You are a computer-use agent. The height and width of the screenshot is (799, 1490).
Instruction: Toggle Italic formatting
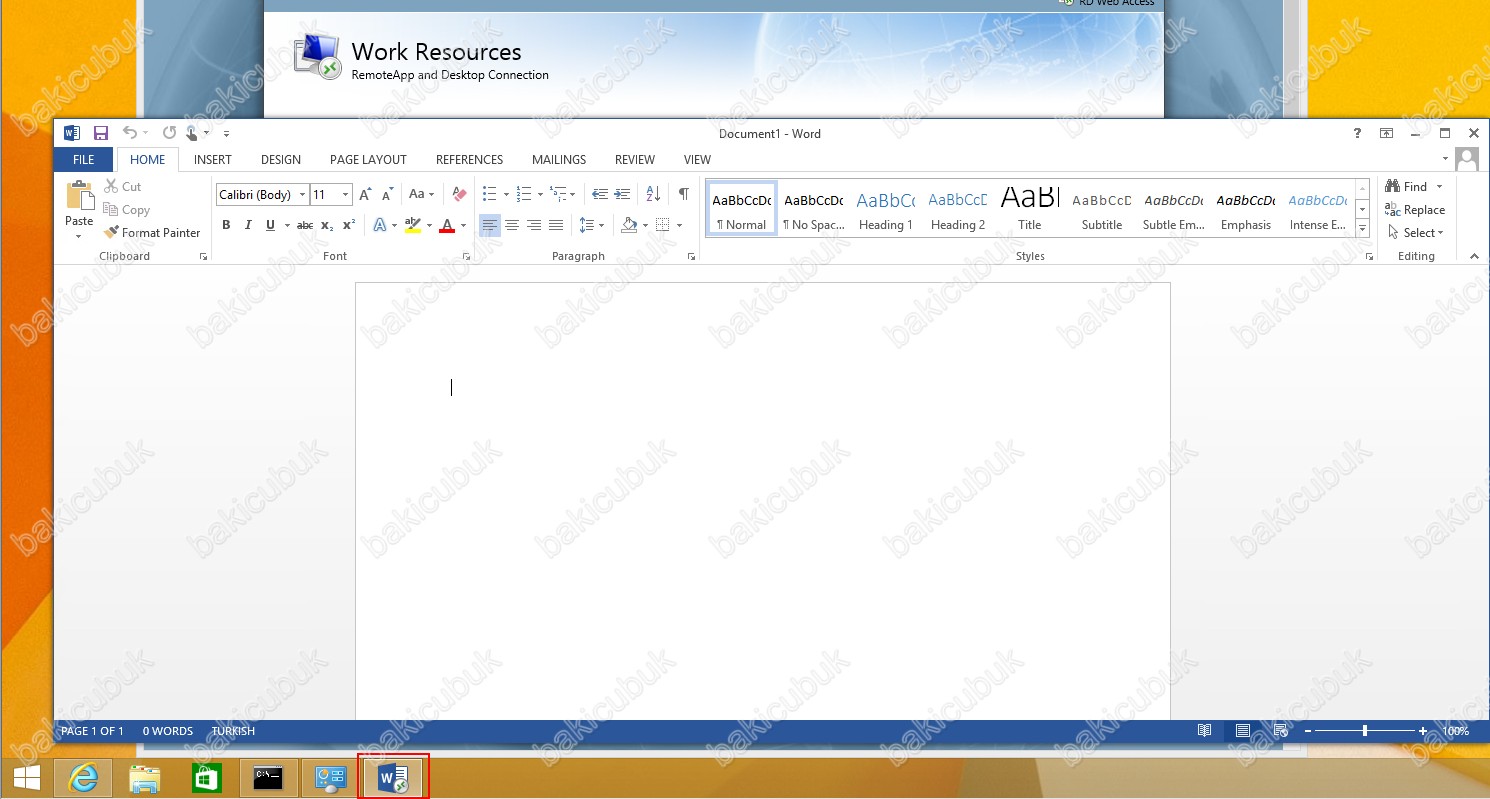[248, 226]
